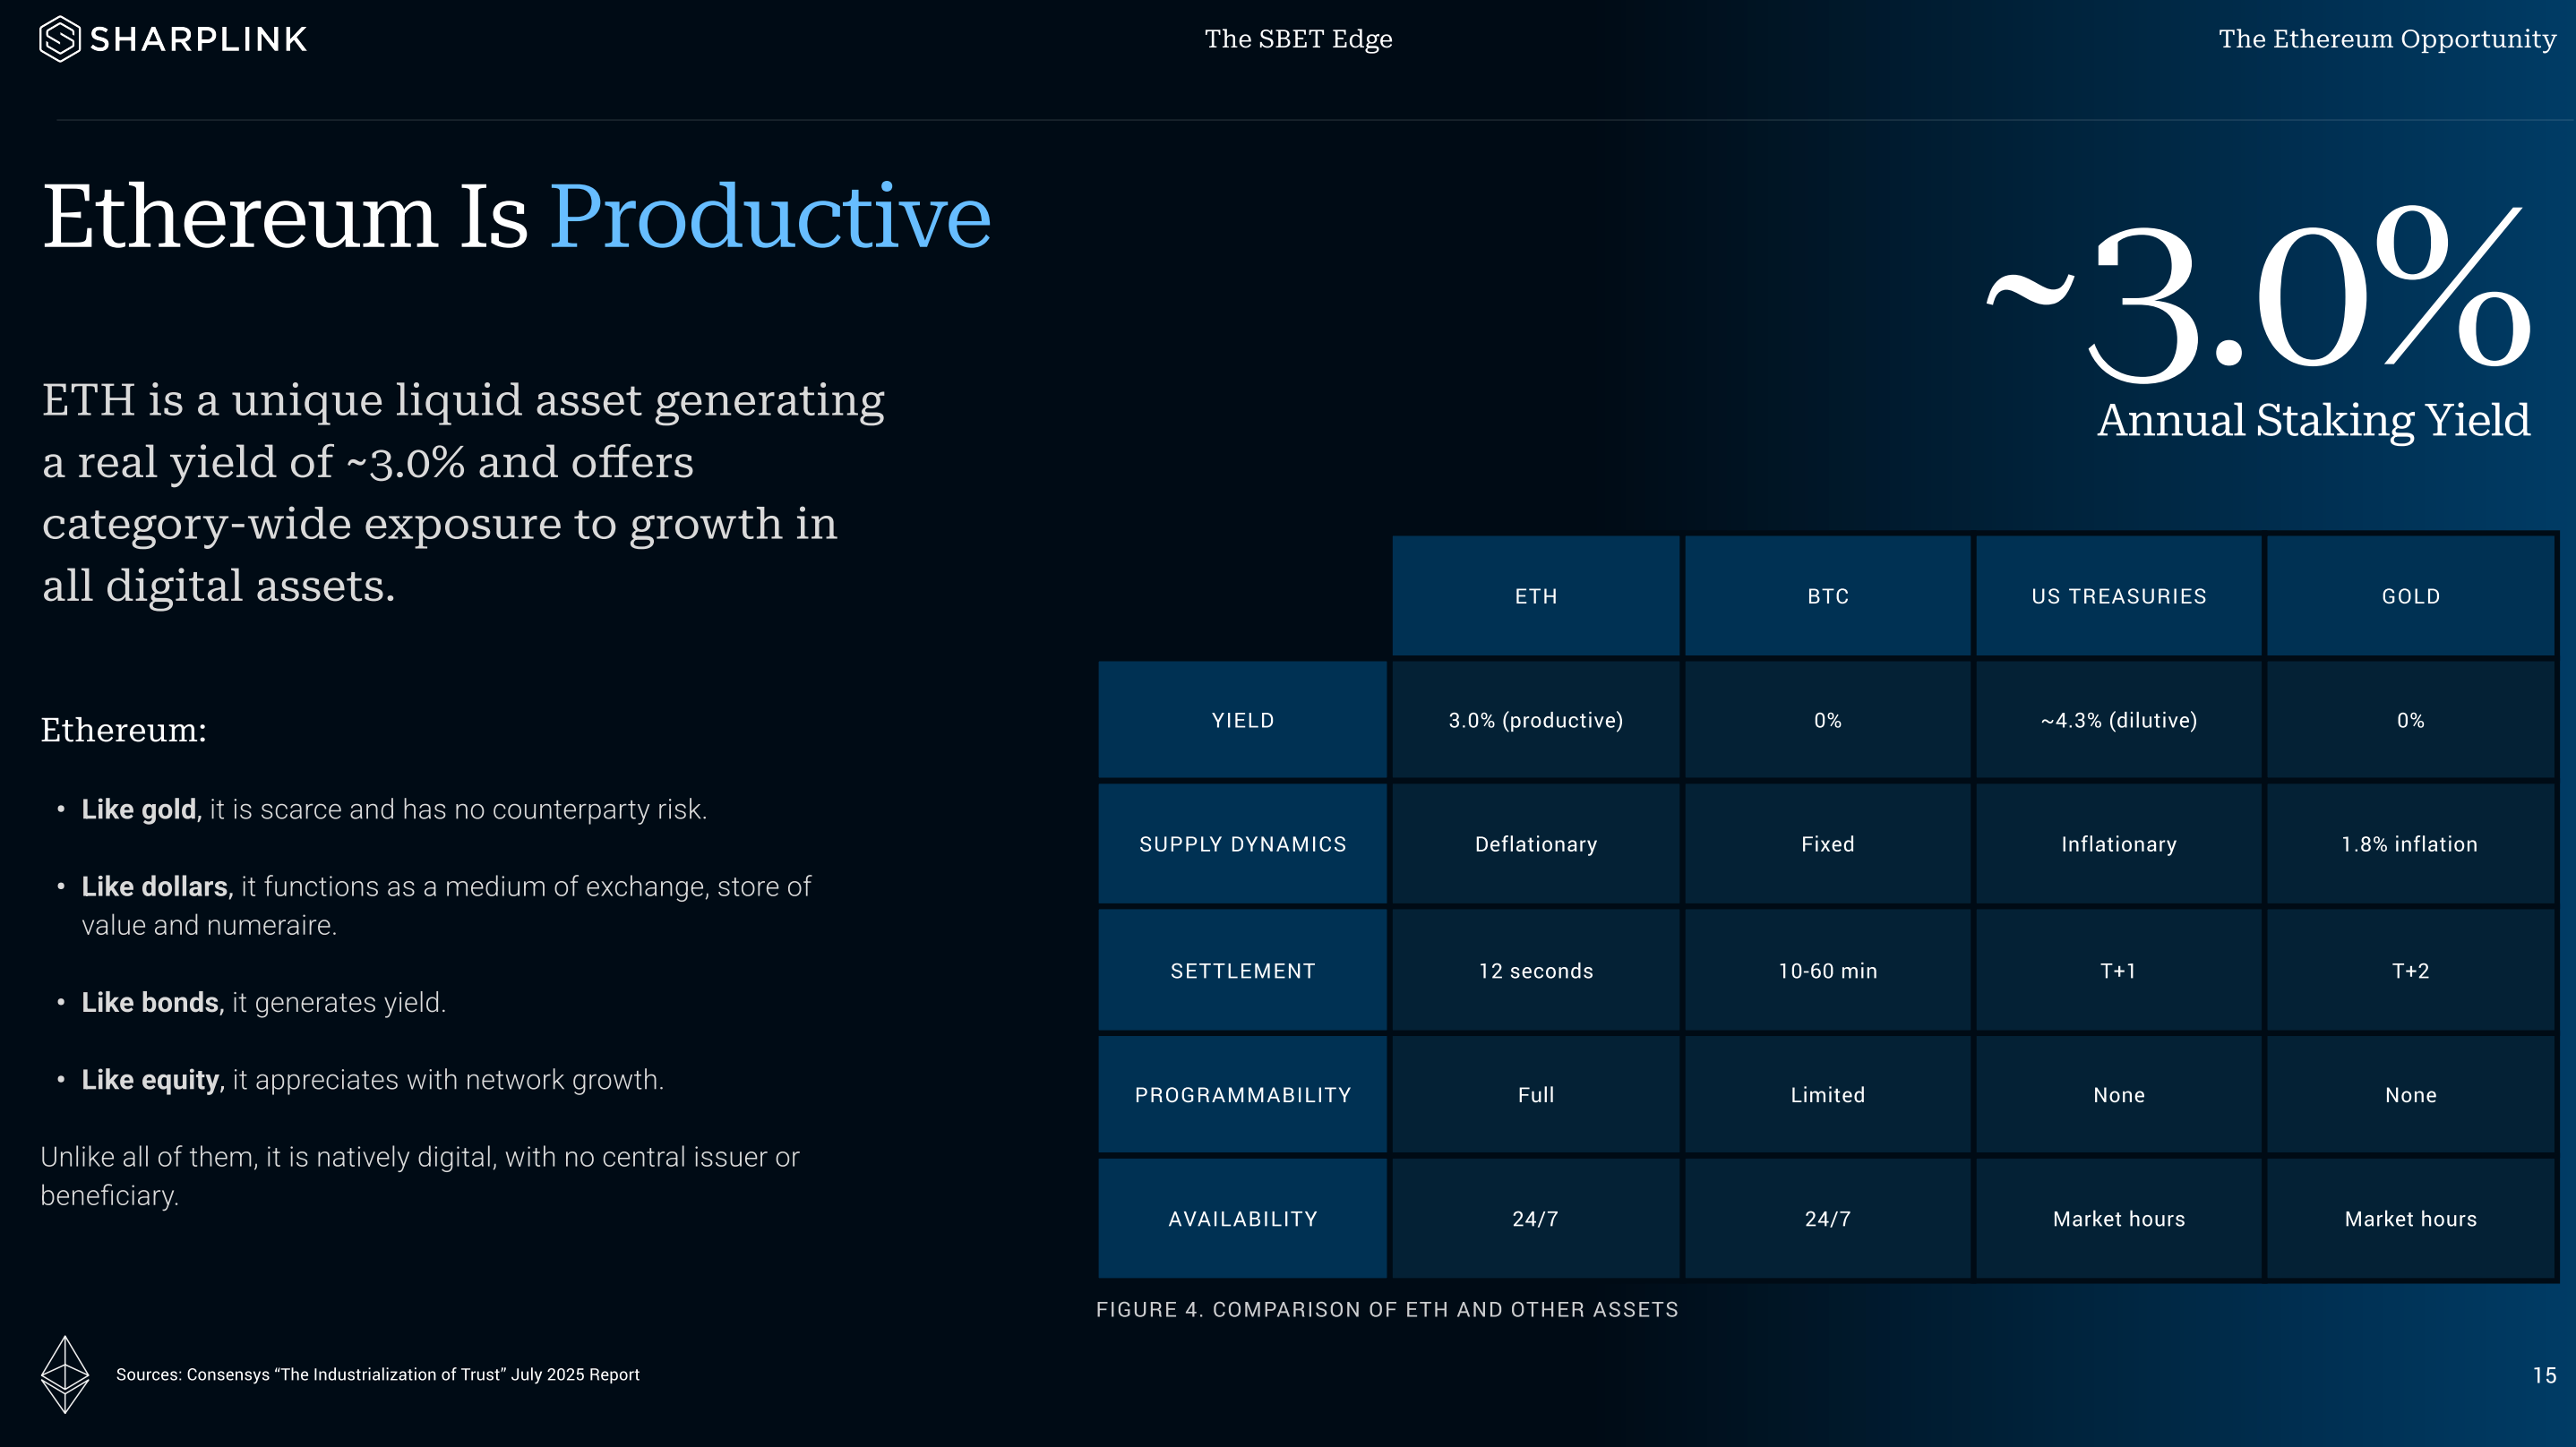Select The SBET Edge header label
Viewport: 2576px width, 1447px height.
coord(1298,39)
